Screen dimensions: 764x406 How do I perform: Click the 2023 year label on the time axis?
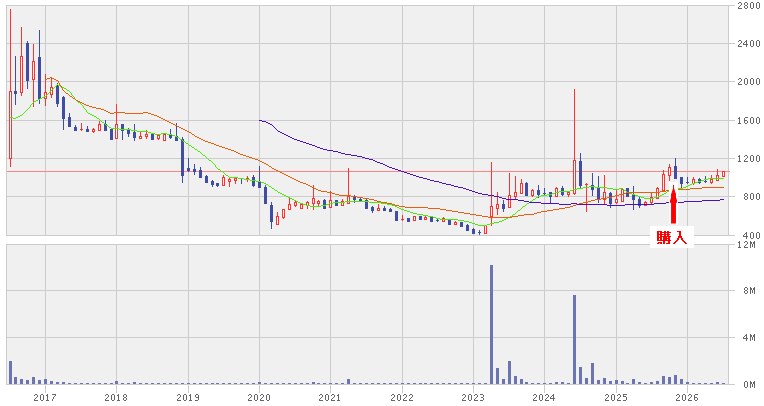(x=473, y=398)
